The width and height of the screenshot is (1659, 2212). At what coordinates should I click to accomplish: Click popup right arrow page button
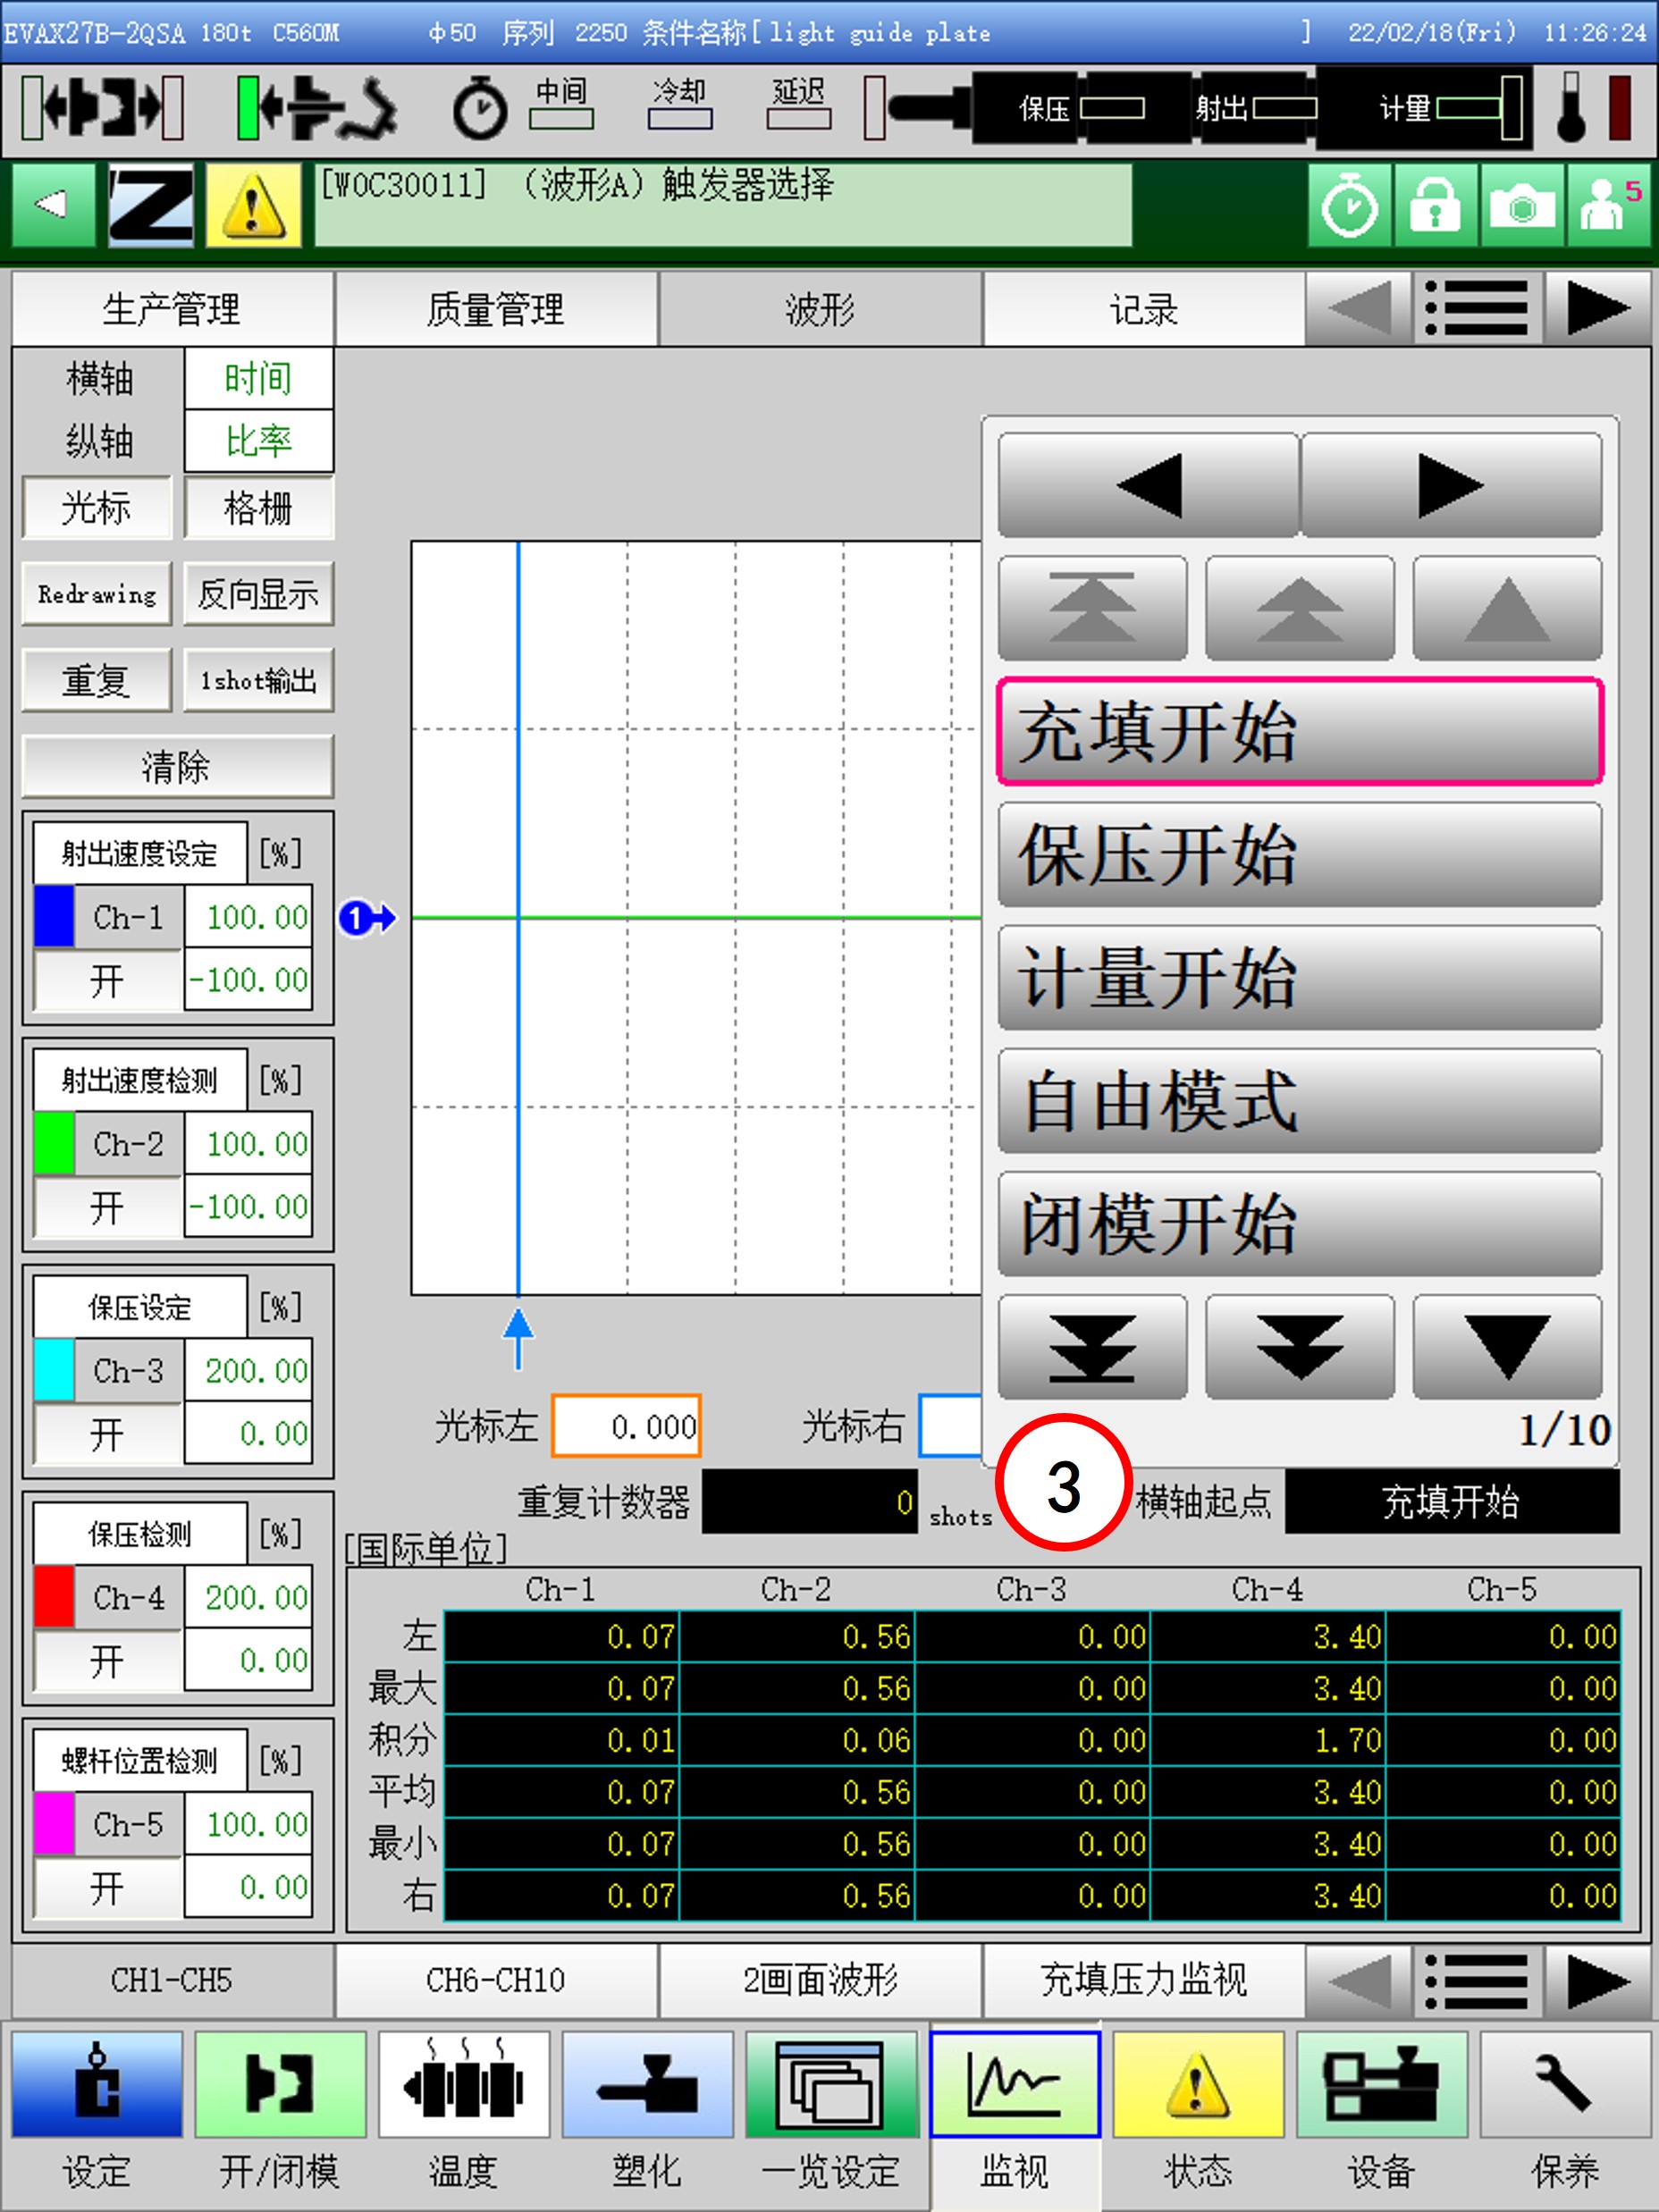point(1452,485)
